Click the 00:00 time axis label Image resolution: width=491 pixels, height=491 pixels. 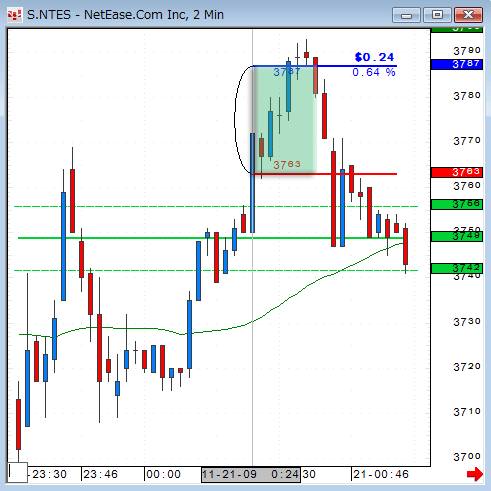(163, 474)
